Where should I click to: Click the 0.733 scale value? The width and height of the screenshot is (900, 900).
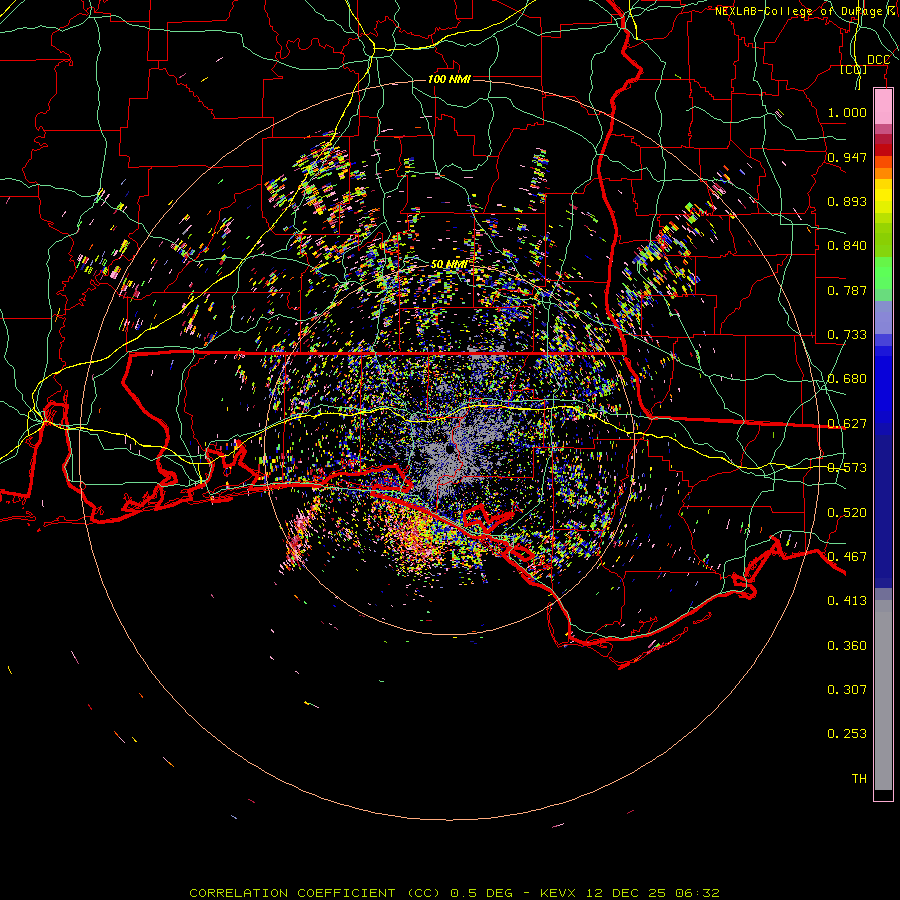tap(847, 335)
